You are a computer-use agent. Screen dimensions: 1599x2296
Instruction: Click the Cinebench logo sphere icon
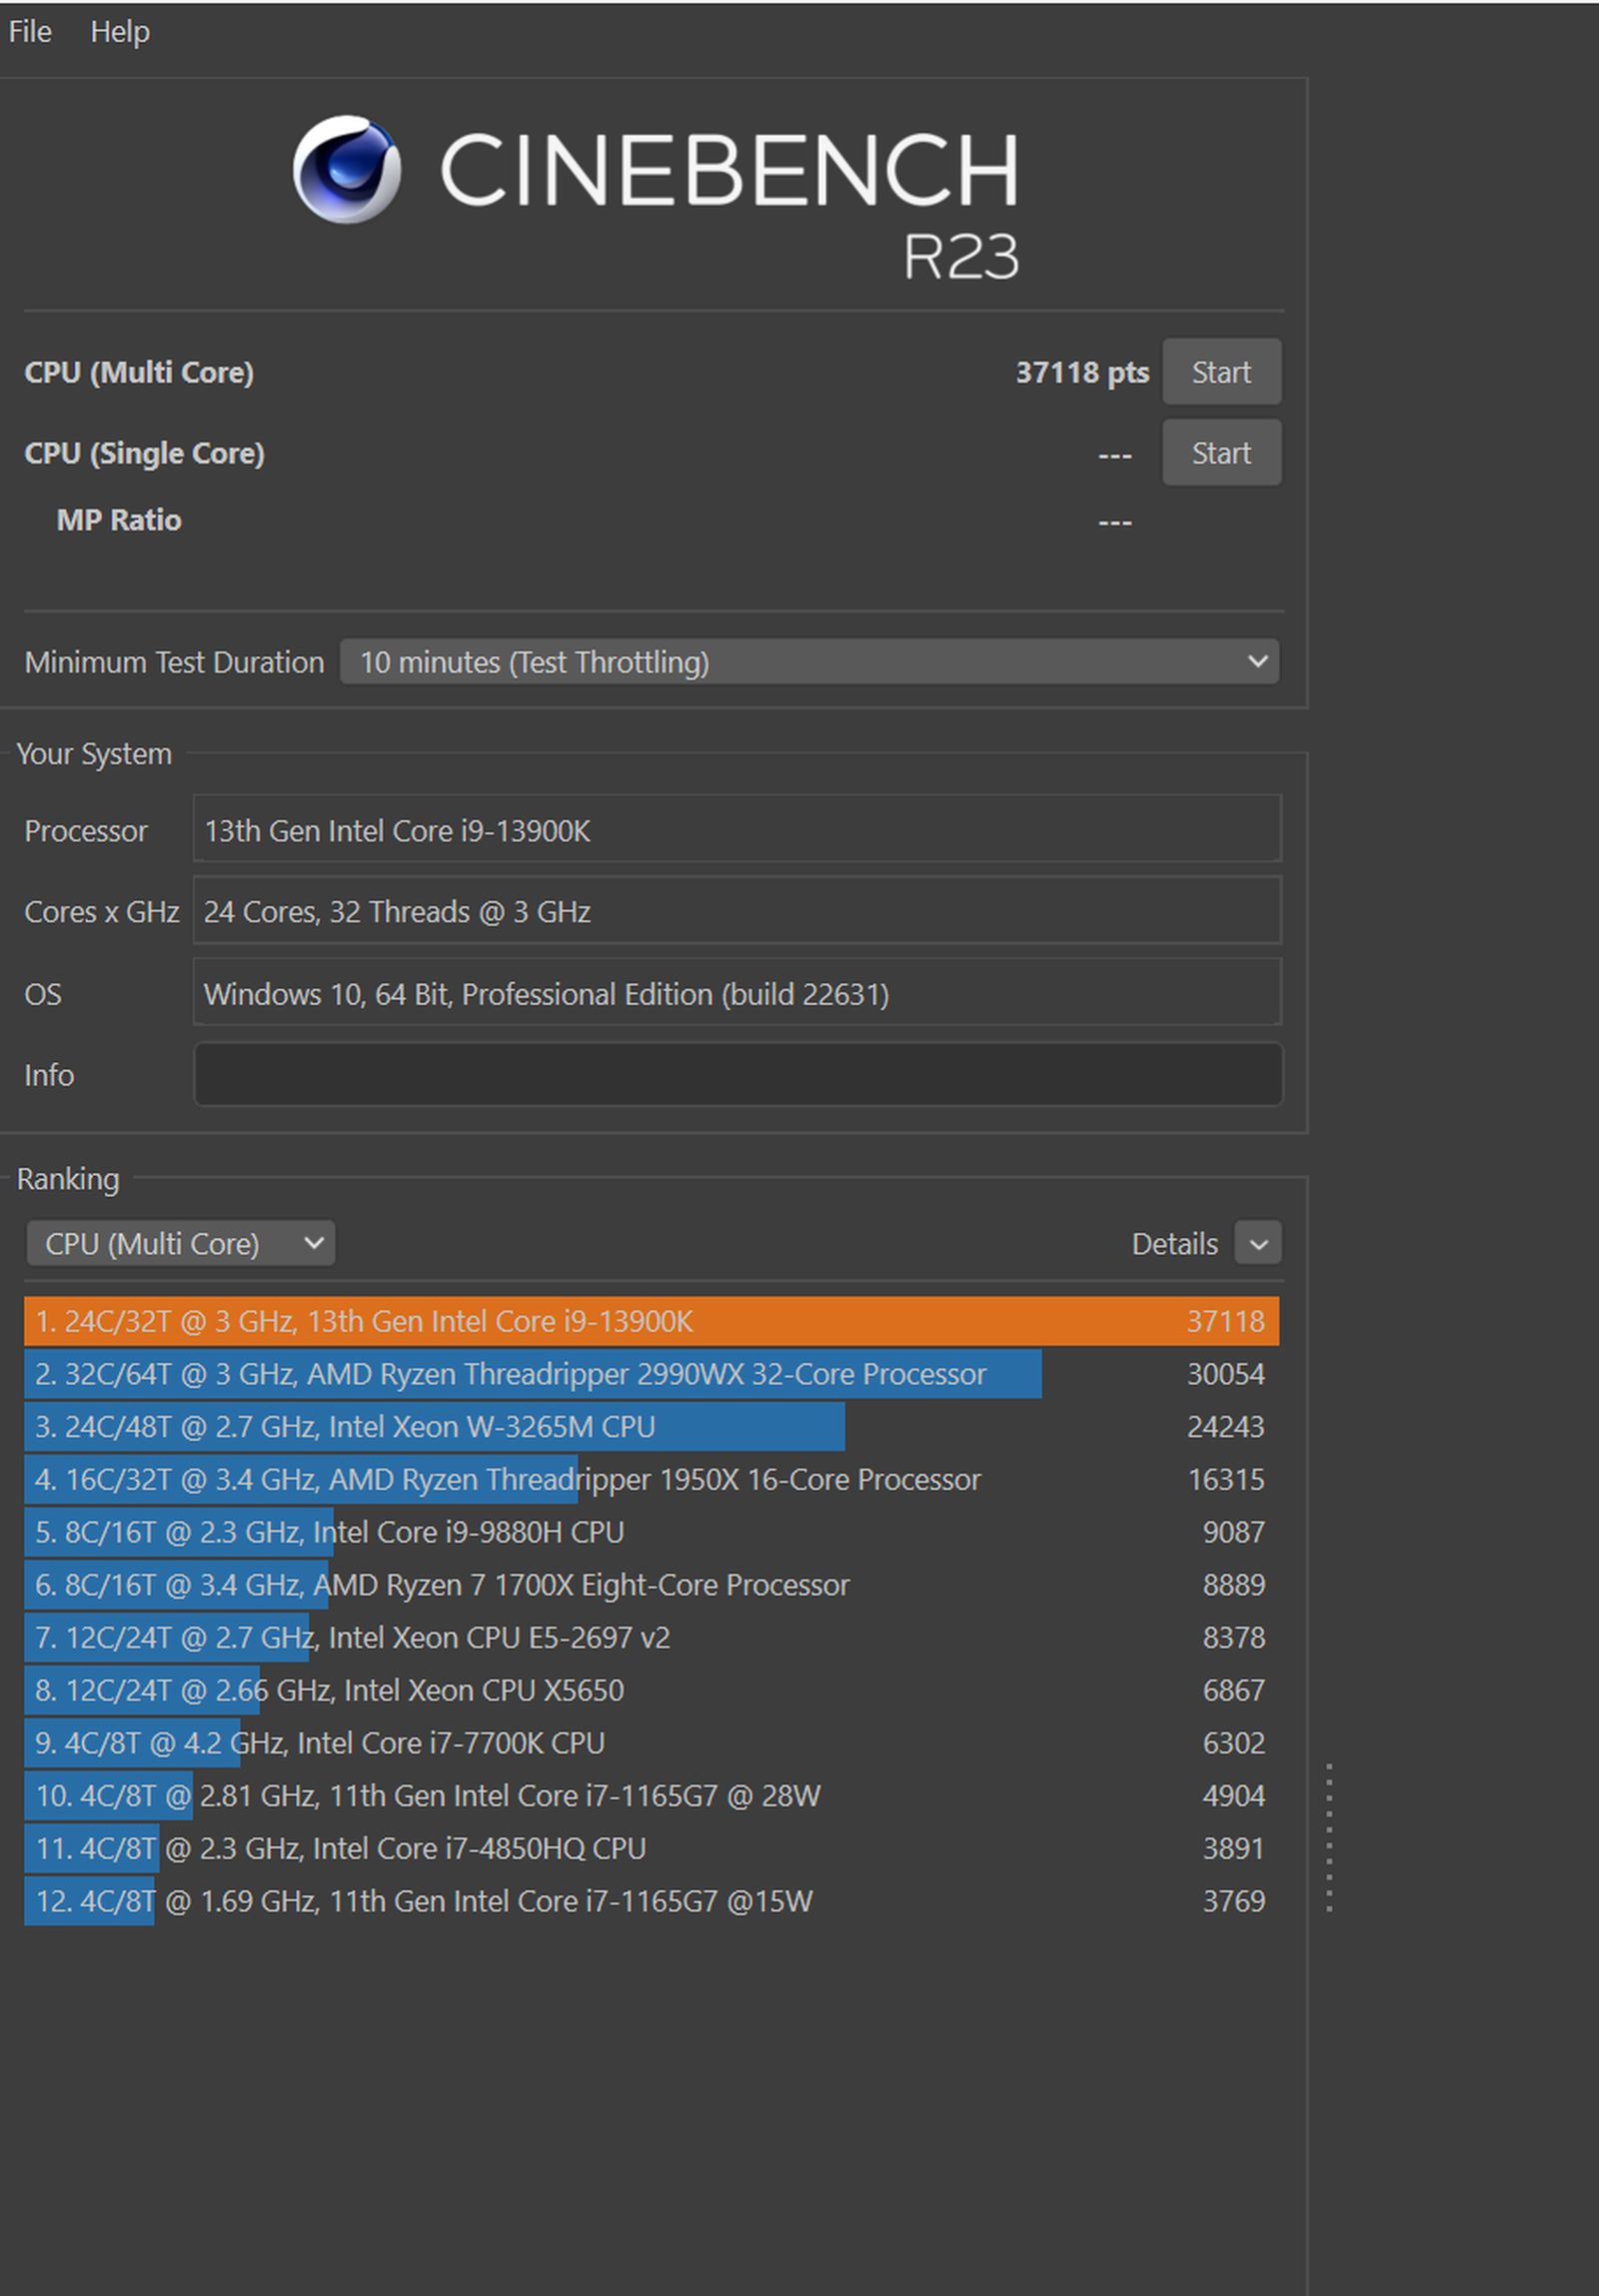347,169
